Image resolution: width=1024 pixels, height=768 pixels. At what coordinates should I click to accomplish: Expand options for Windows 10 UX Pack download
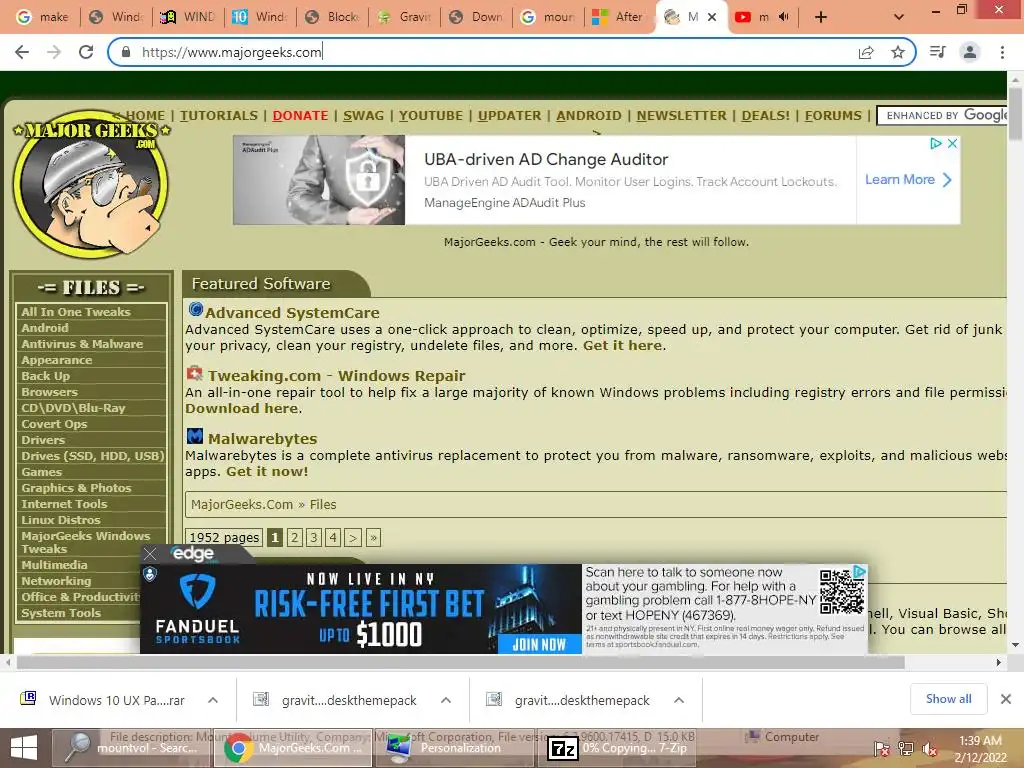213,700
